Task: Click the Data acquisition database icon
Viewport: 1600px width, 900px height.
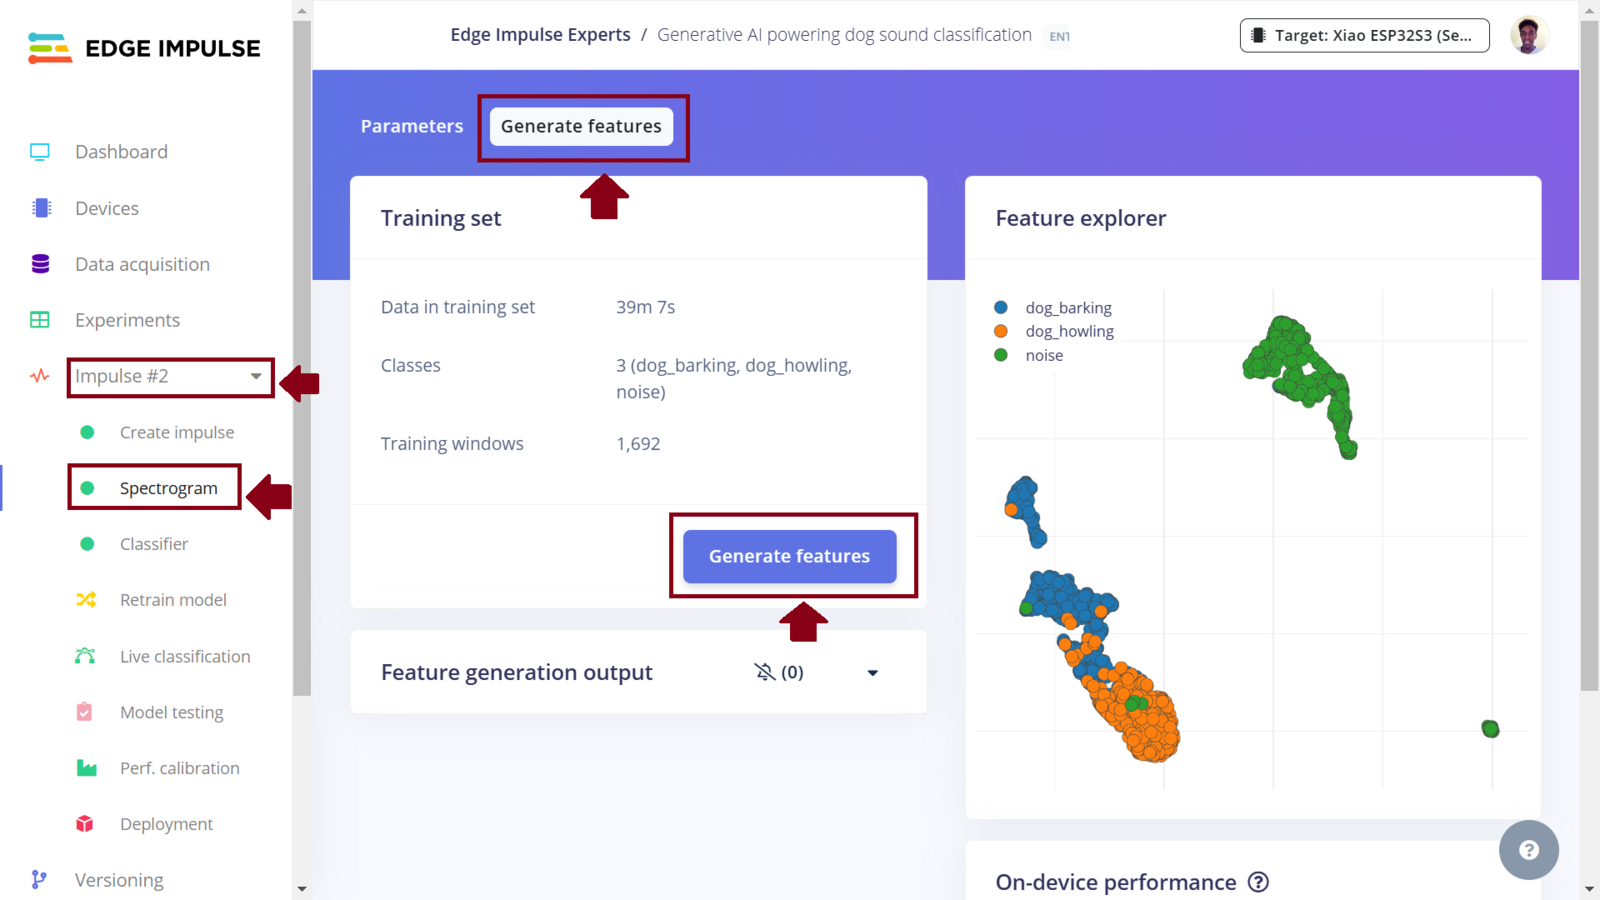Action: [40, 264]
